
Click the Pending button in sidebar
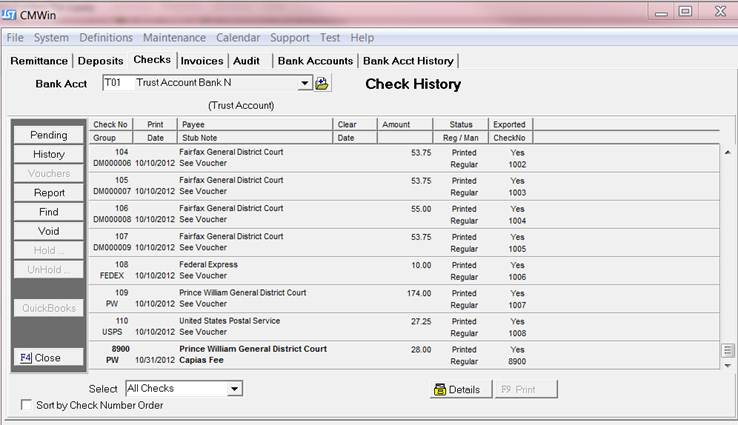48,135
